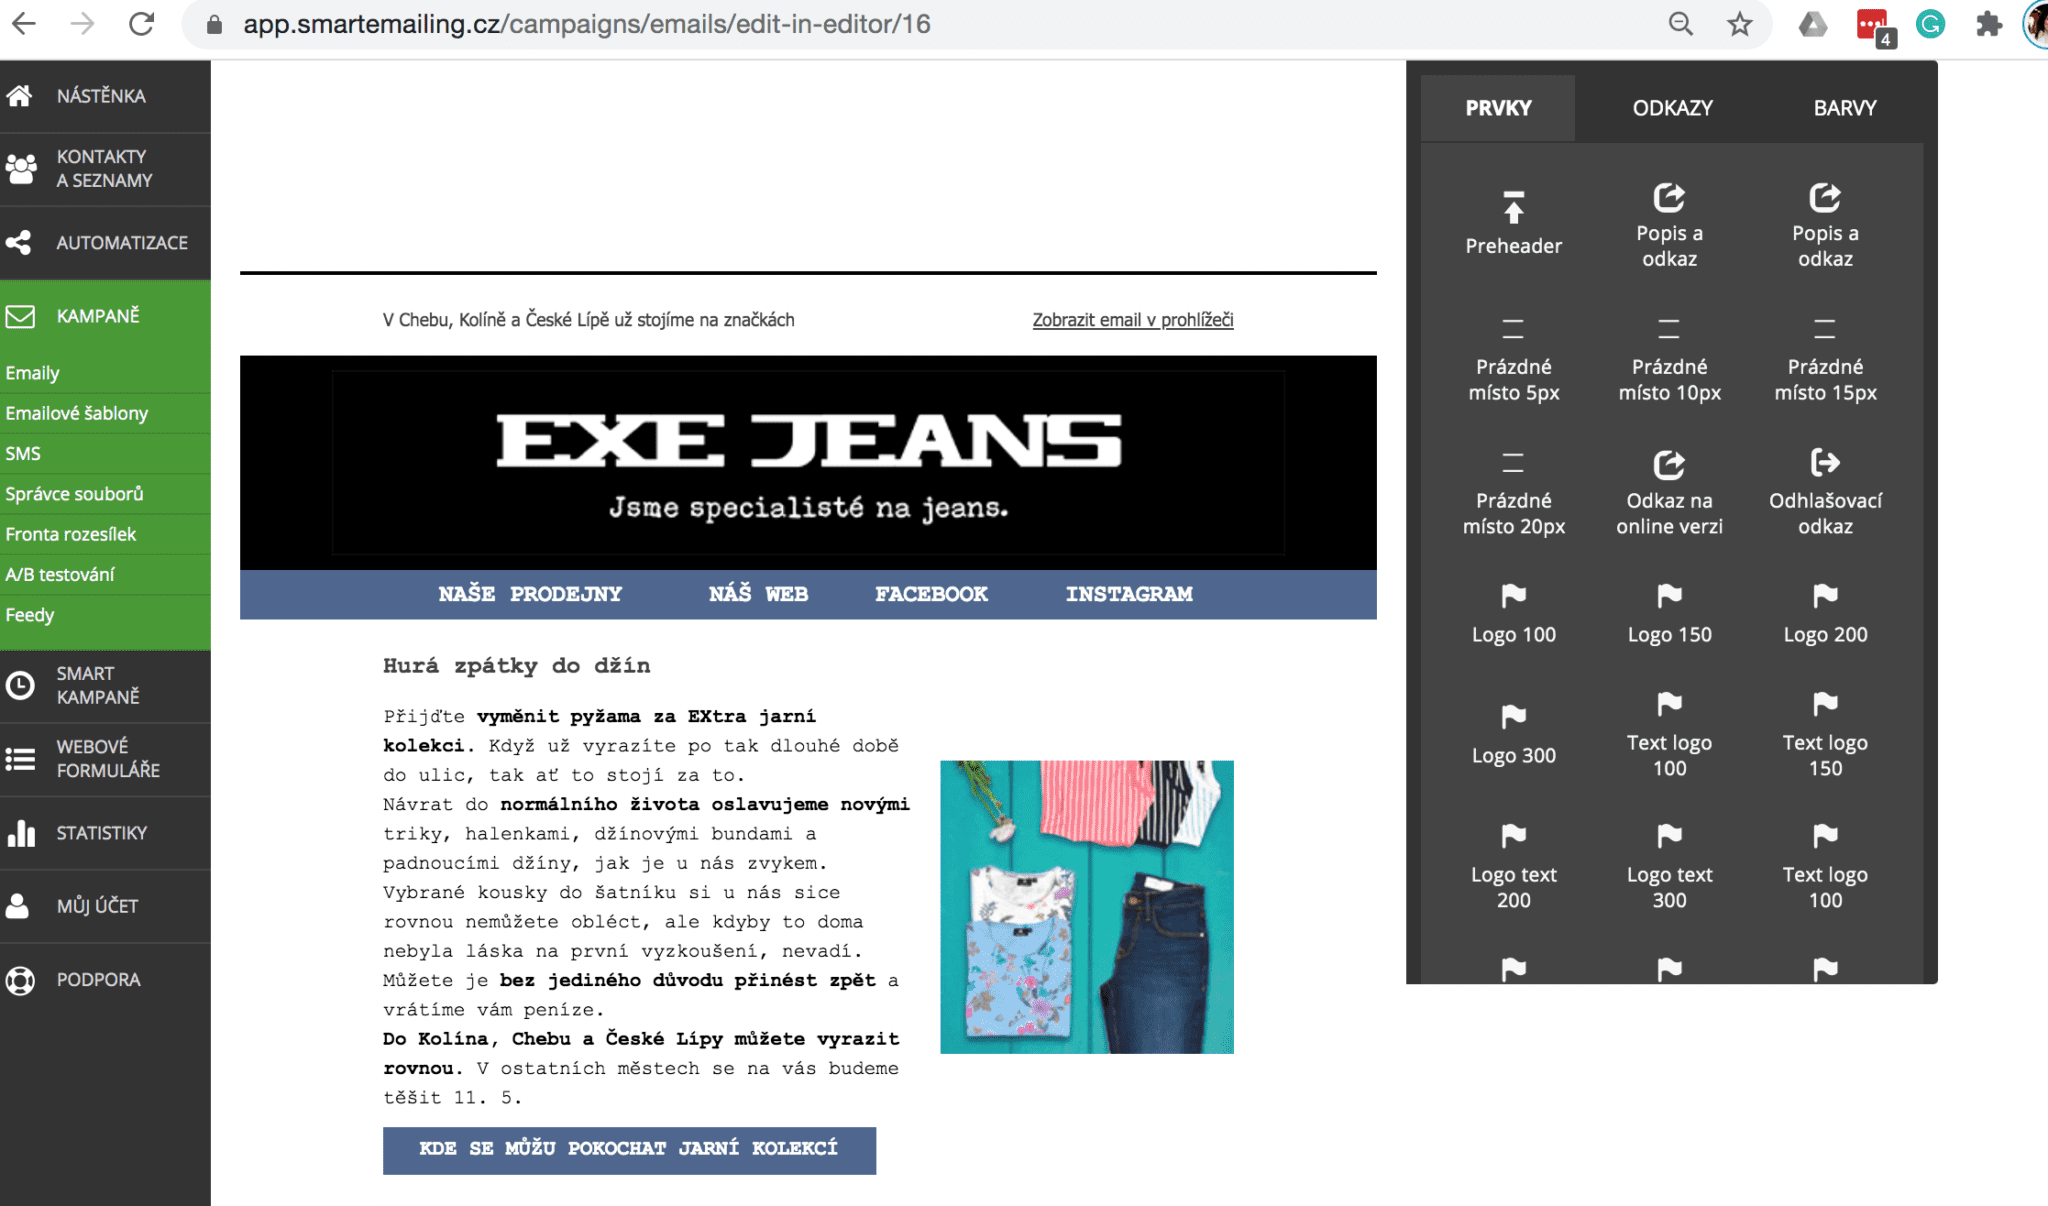Switch to the Barvy tab
Screen dimensions: 2048x1206
point(1845,108)
